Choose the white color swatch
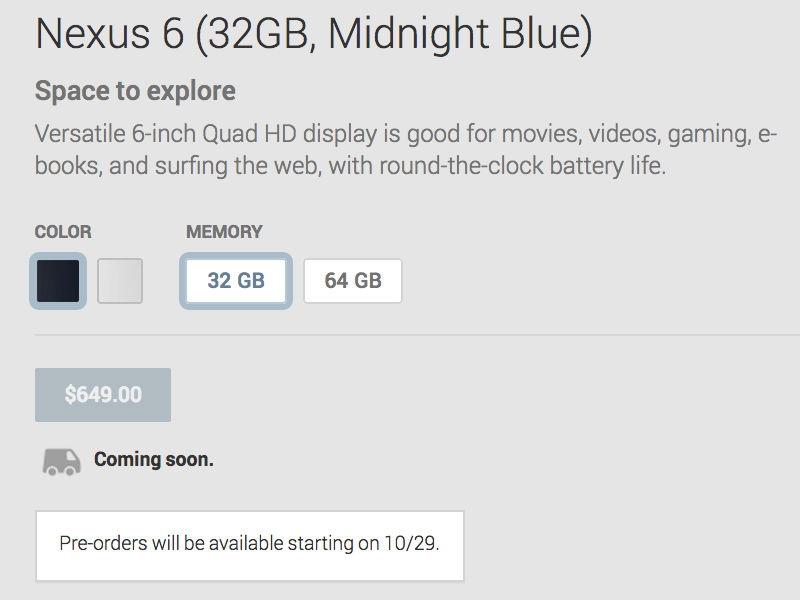This screenshot has width=800, height=600. pyautogui.click(x=120, y=281)
